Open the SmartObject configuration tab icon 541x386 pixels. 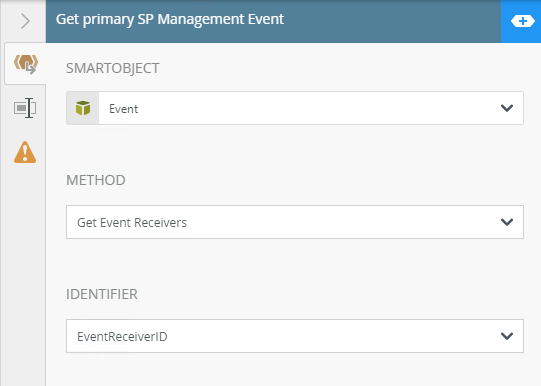pos(26,64)
